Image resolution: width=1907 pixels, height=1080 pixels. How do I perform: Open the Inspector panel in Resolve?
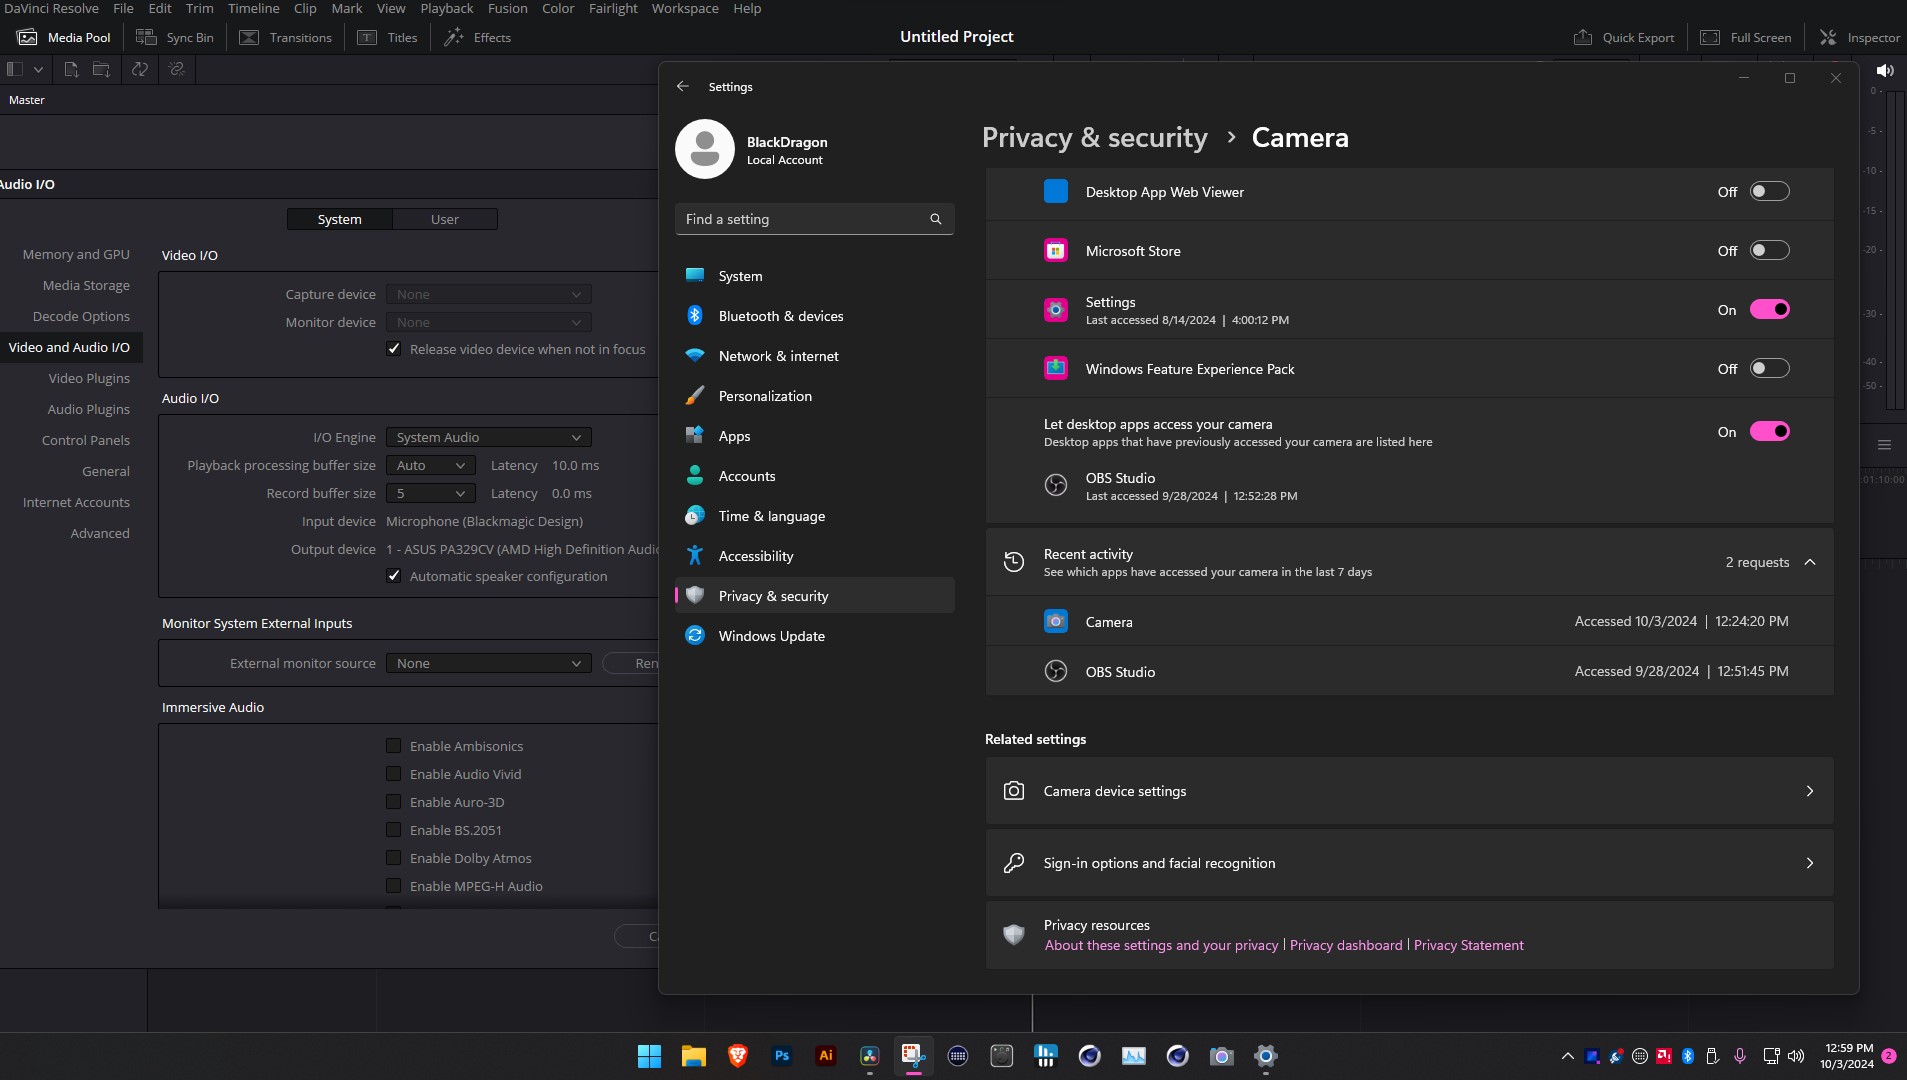tap(1859, 37)
